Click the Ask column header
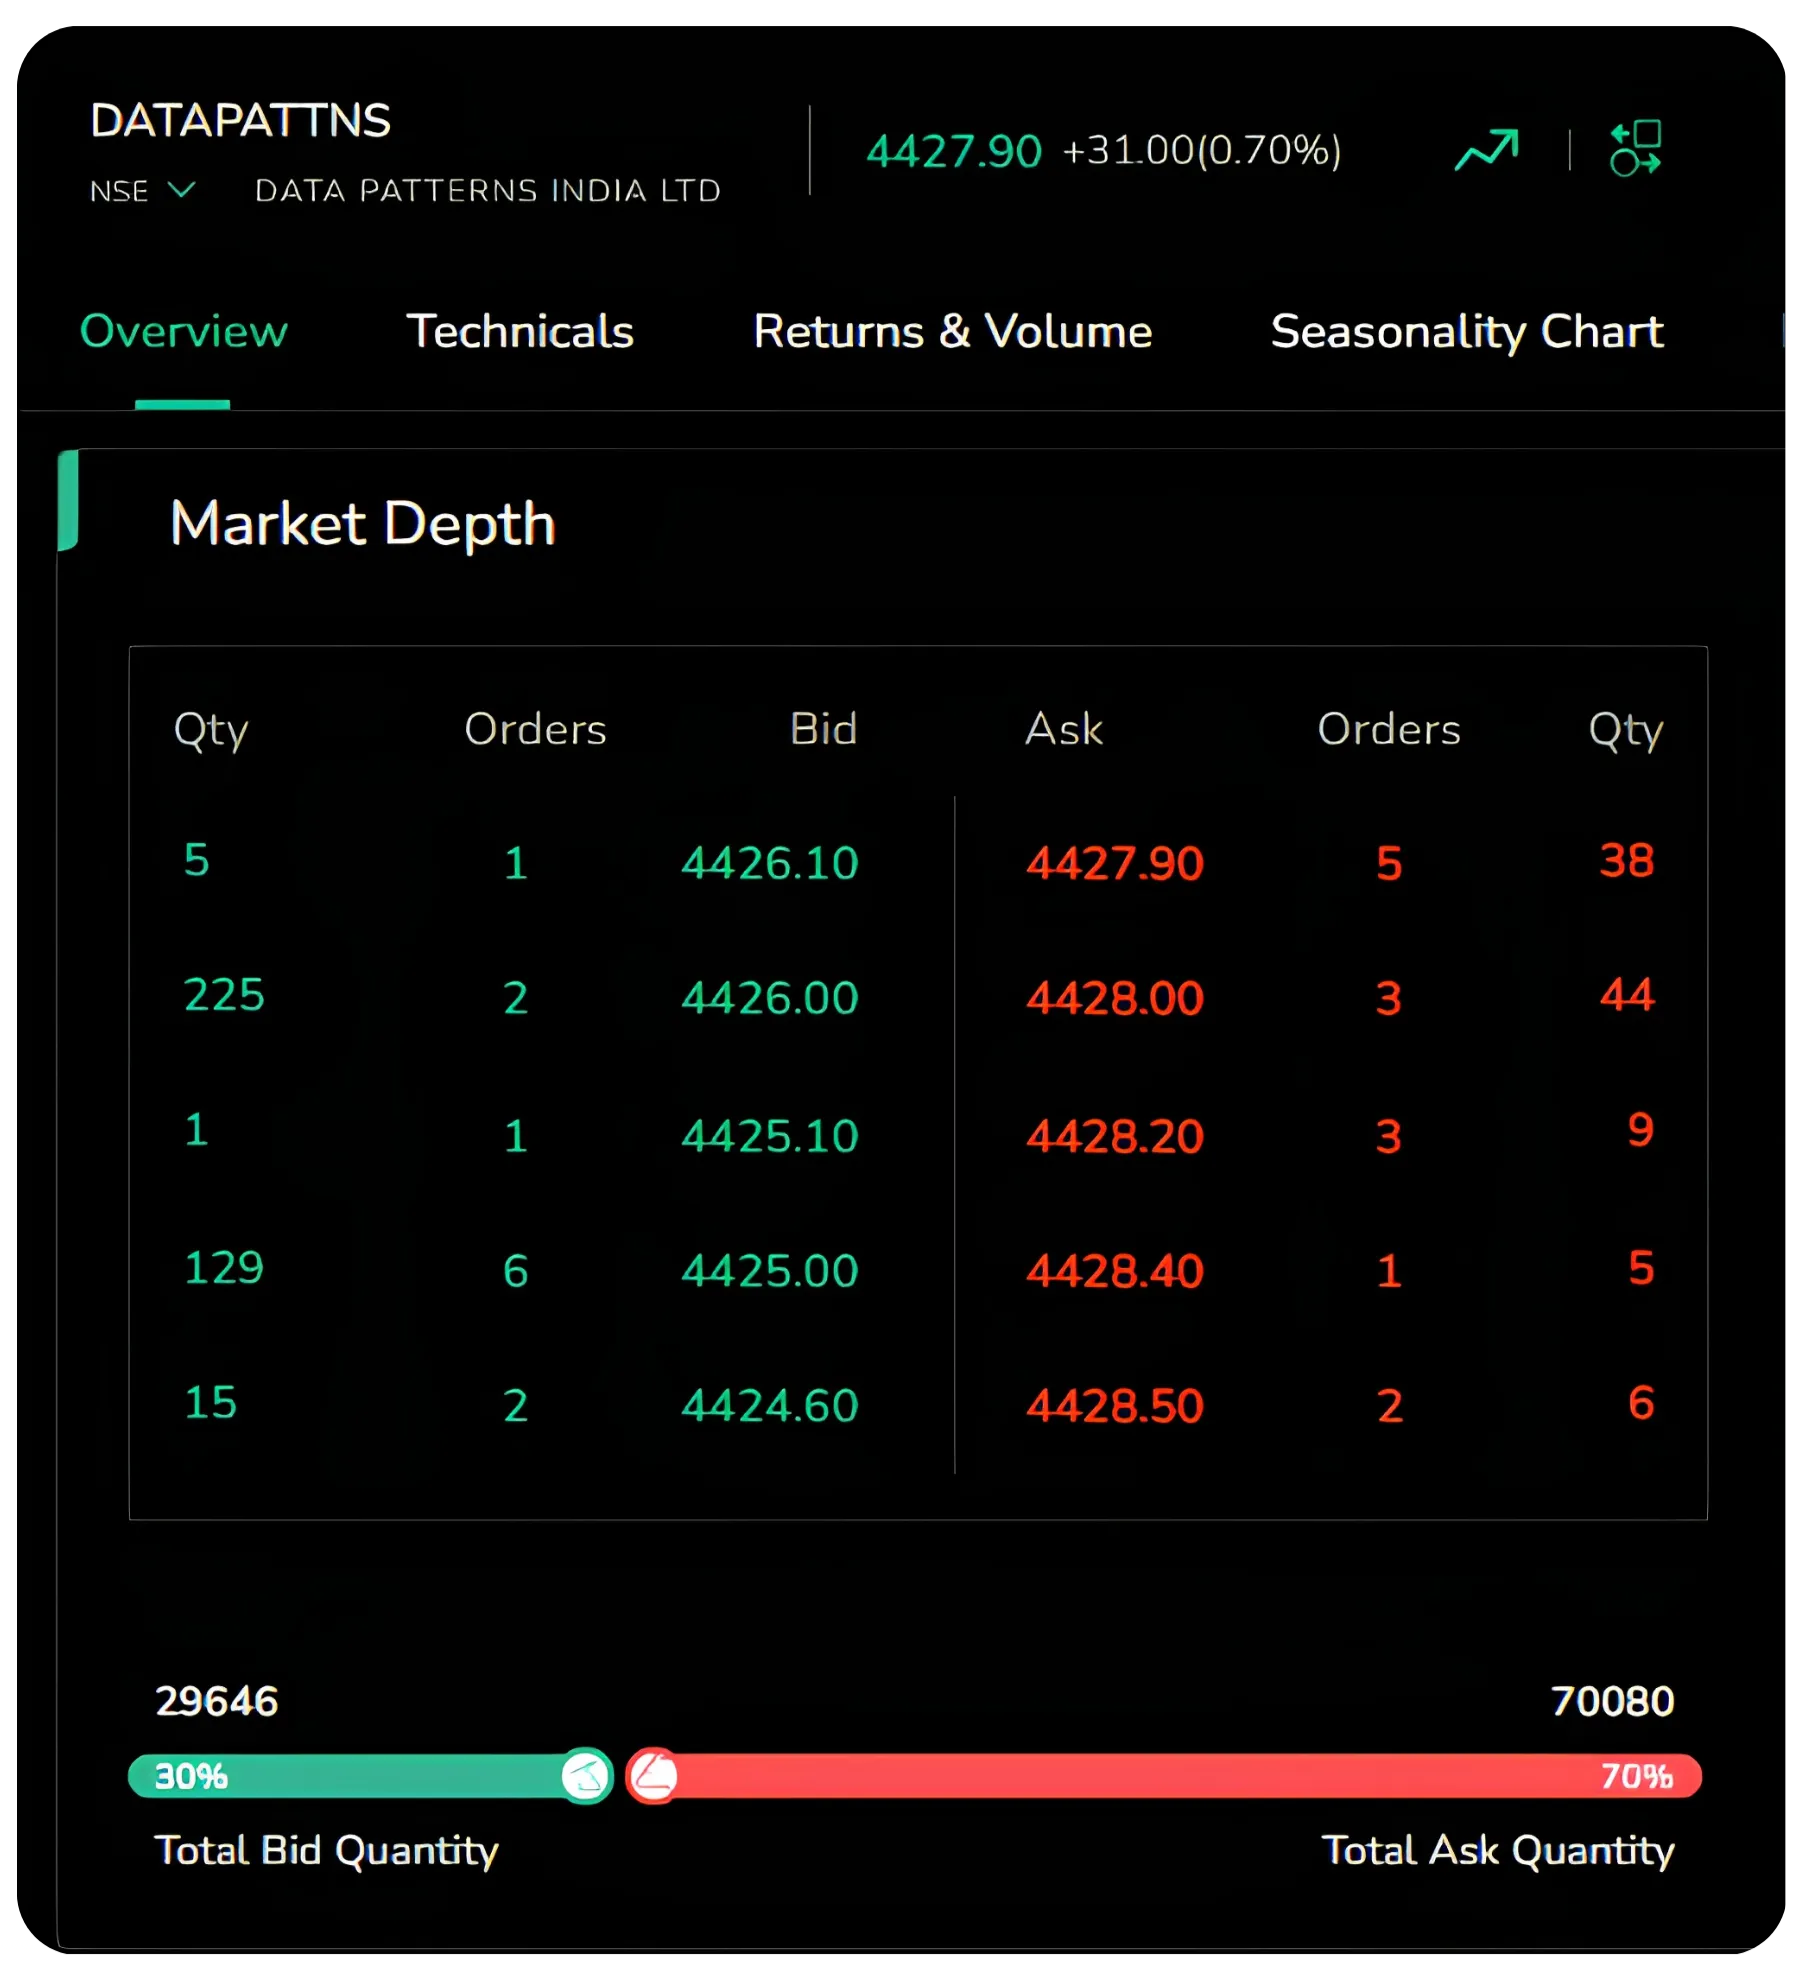1804x1976 pixels. (1064, 728)
